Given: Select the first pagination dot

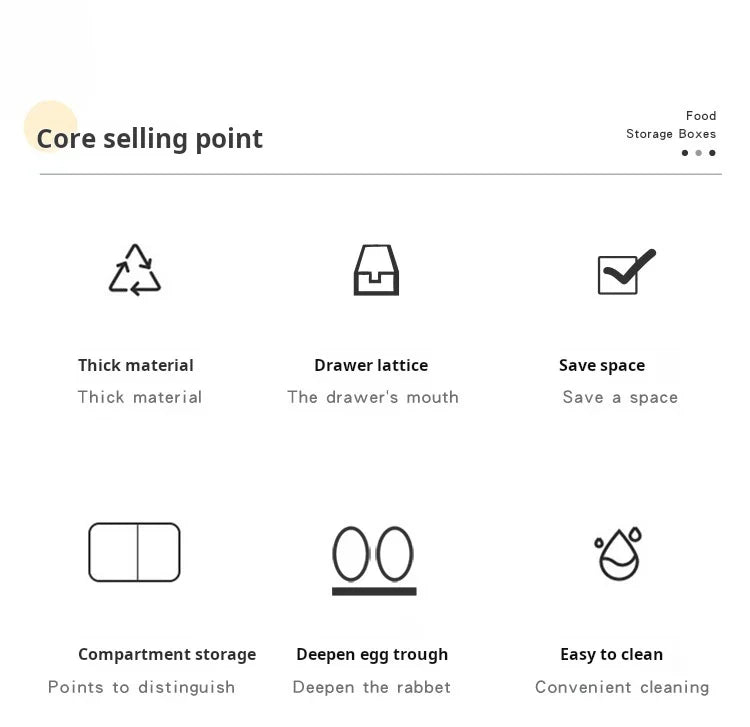Looking at the screenshot, I should pos(685,153).
